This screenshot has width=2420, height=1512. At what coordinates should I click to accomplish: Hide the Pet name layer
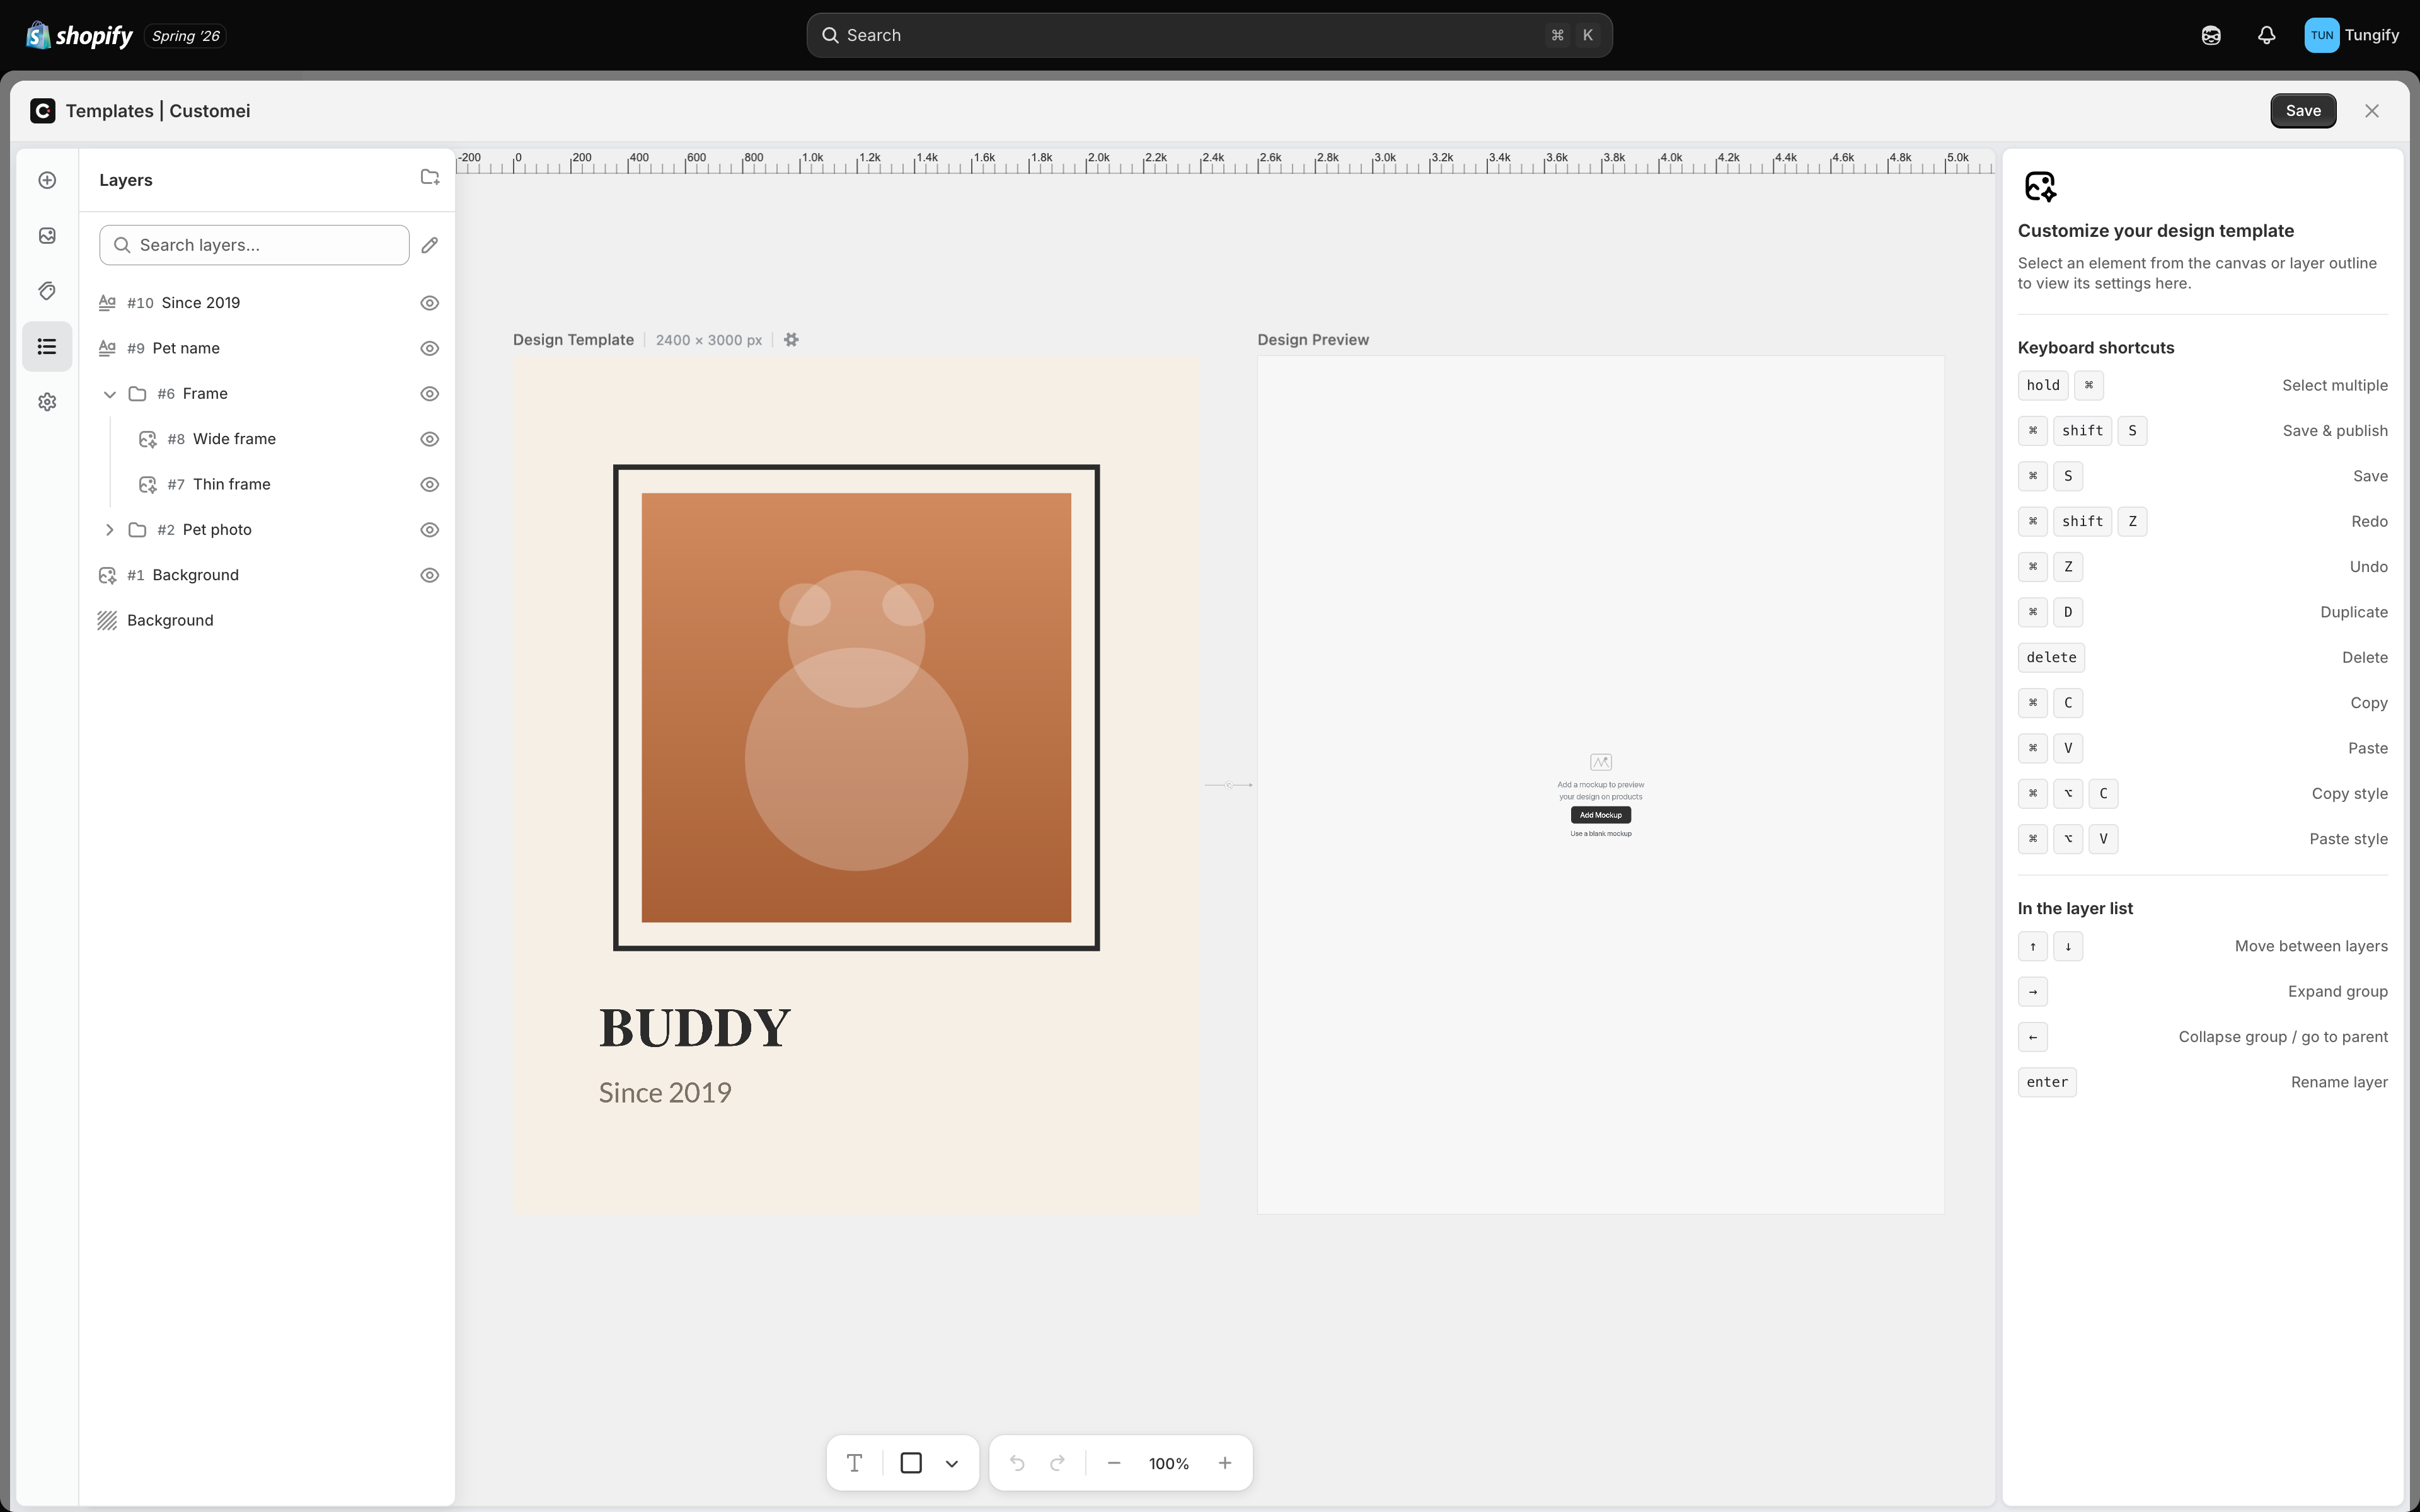click(430, 348)
